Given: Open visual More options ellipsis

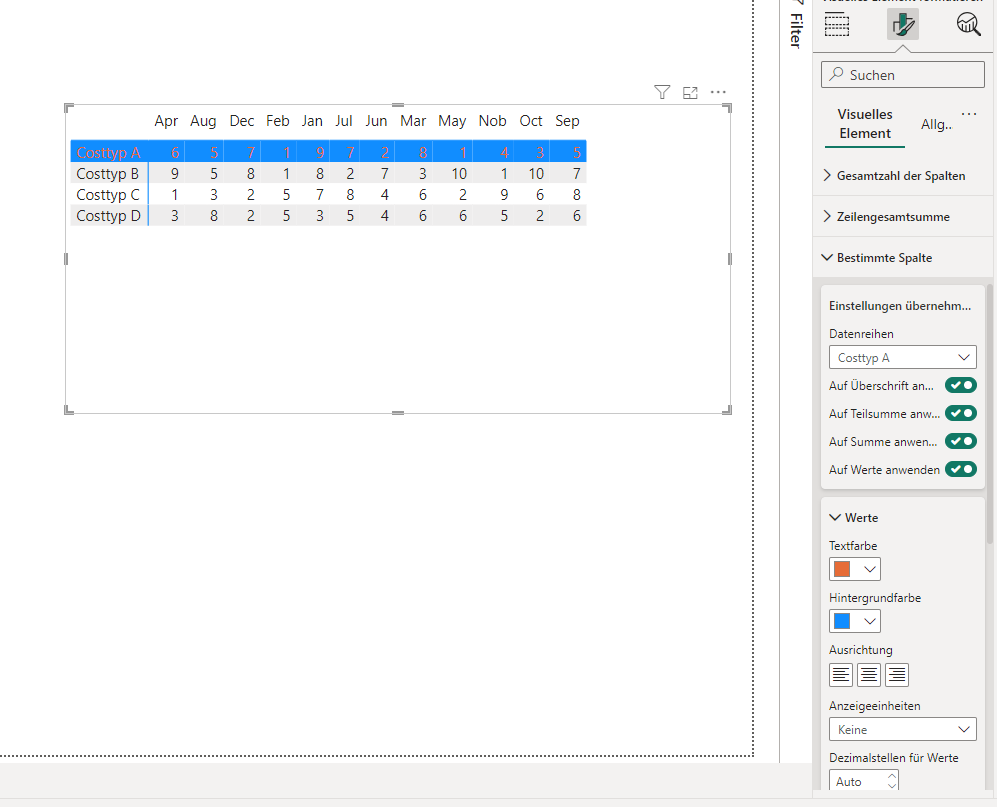Looking at the screenshot, I should (718, 92).
